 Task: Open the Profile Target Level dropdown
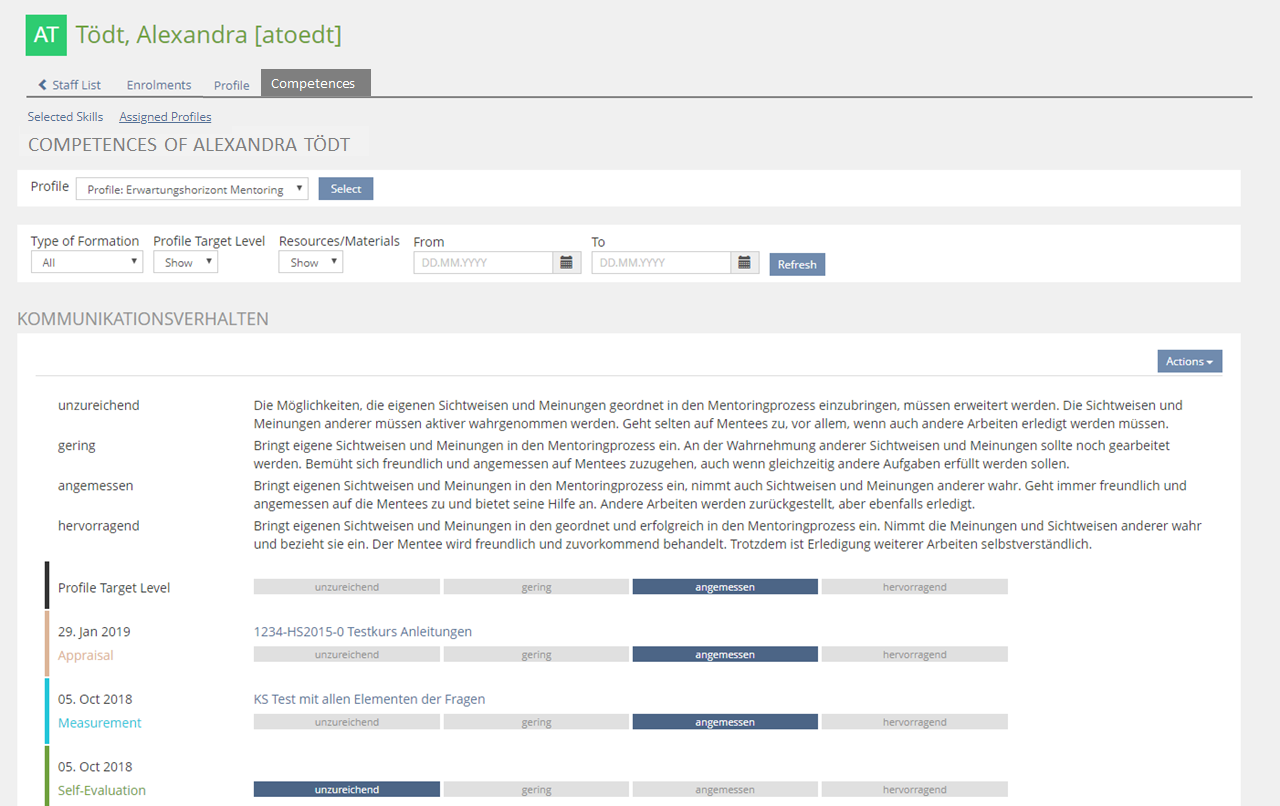click(x=186, y=263)
